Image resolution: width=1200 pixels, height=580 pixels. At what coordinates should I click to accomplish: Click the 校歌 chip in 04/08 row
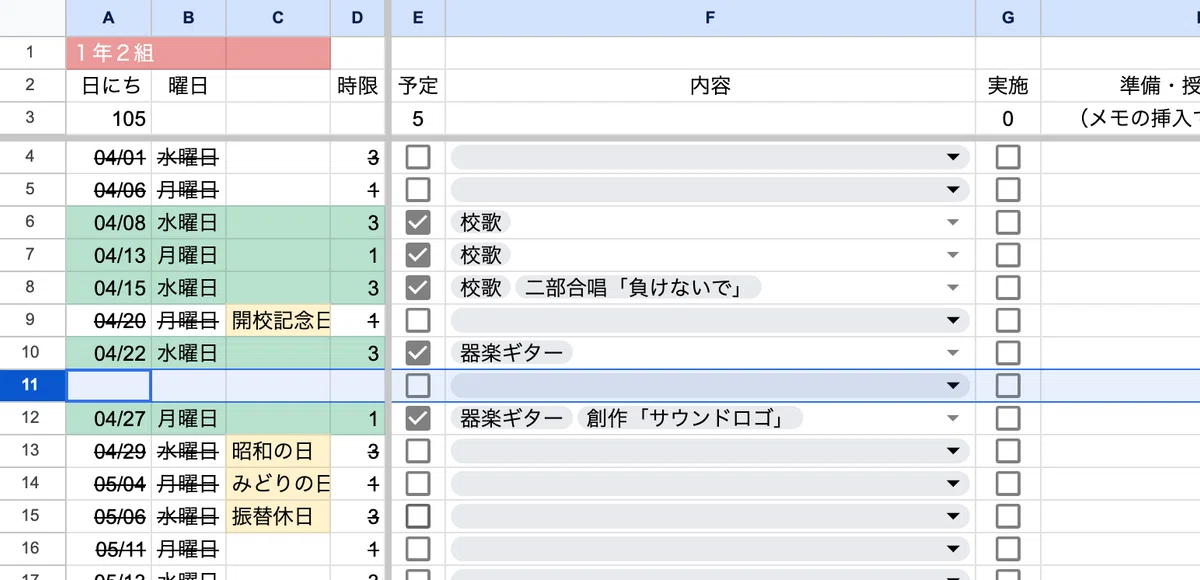[481, 222]
